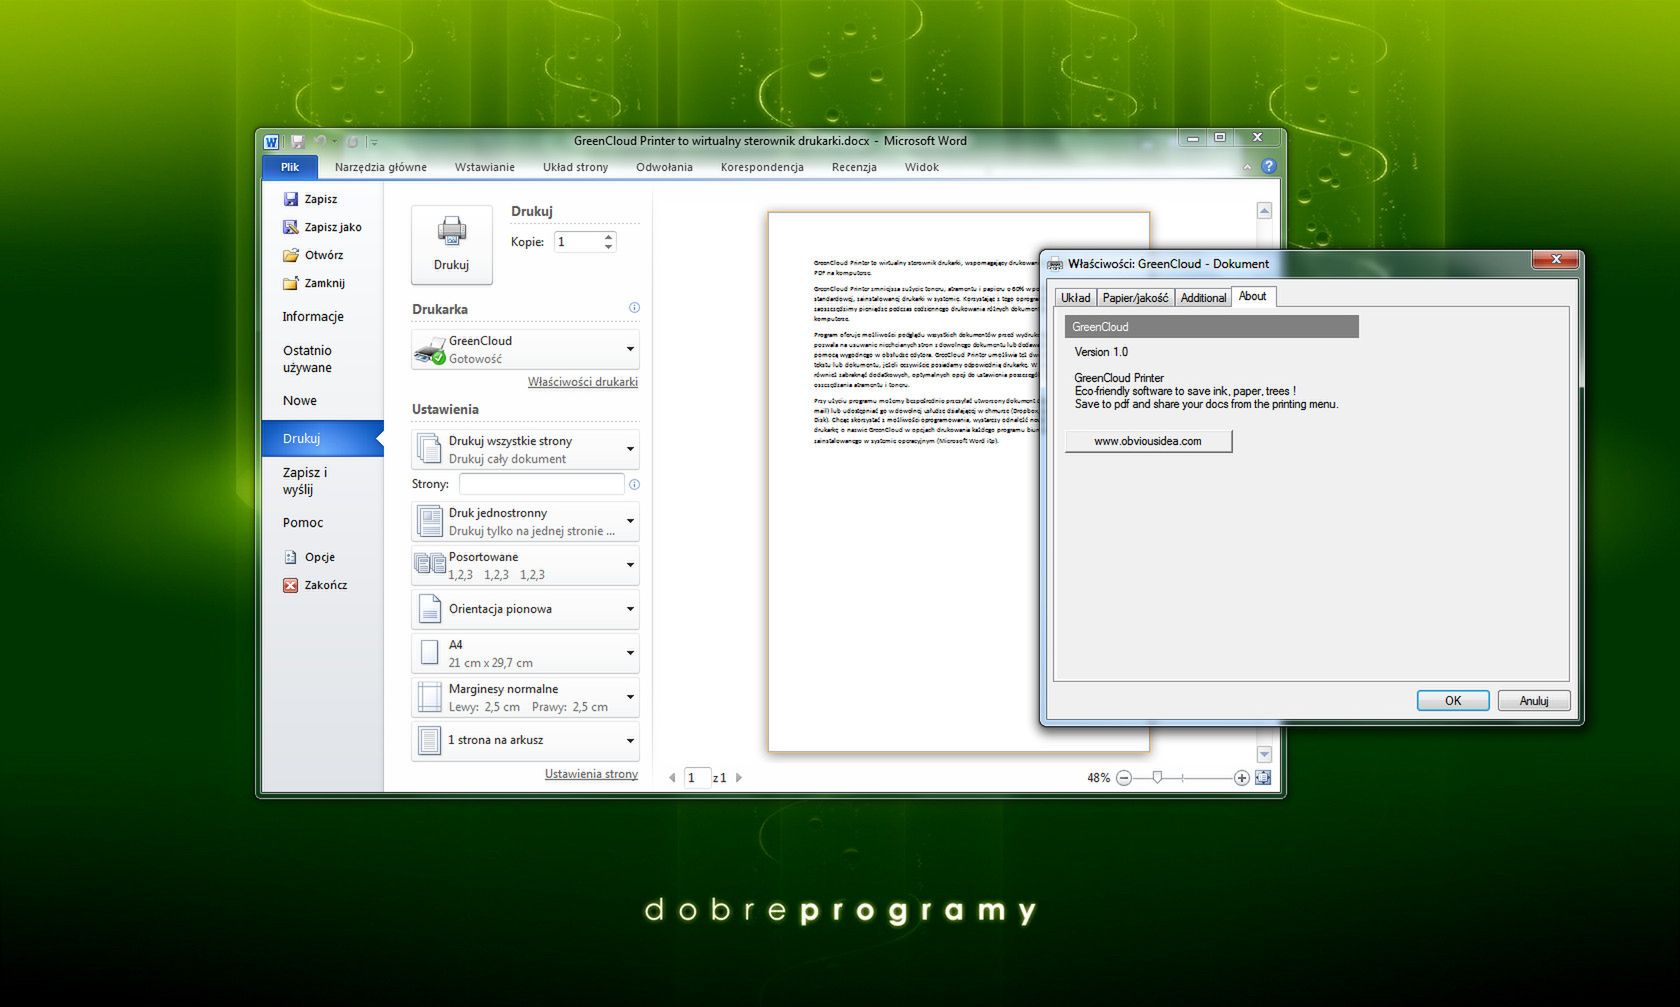Image resolution: width=1680 pixels, height=1007 pixels.
Task: Click the zoom in plus icon
Action: coord(1241,778)
